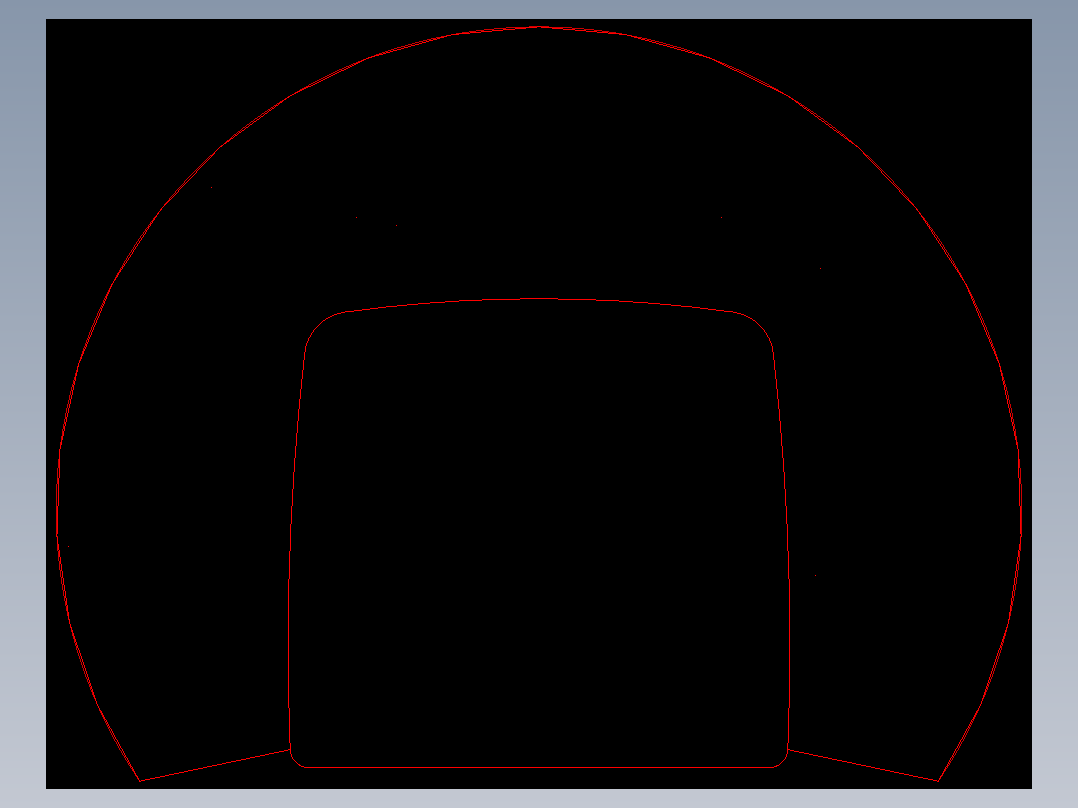1078x808 pixels.
Task: Pick the flat bottom edge of inner shape
Action: point(539,767)
